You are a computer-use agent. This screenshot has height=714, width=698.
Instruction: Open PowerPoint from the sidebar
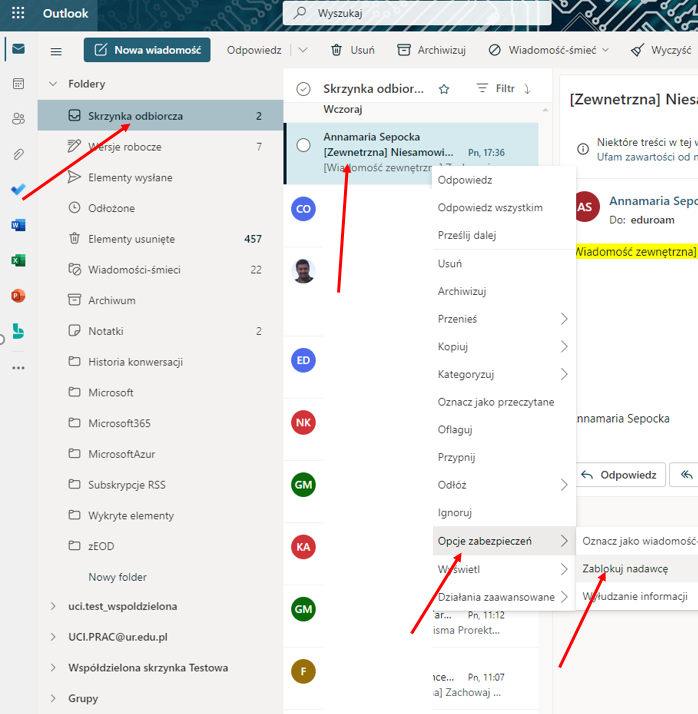coord(18,296)
